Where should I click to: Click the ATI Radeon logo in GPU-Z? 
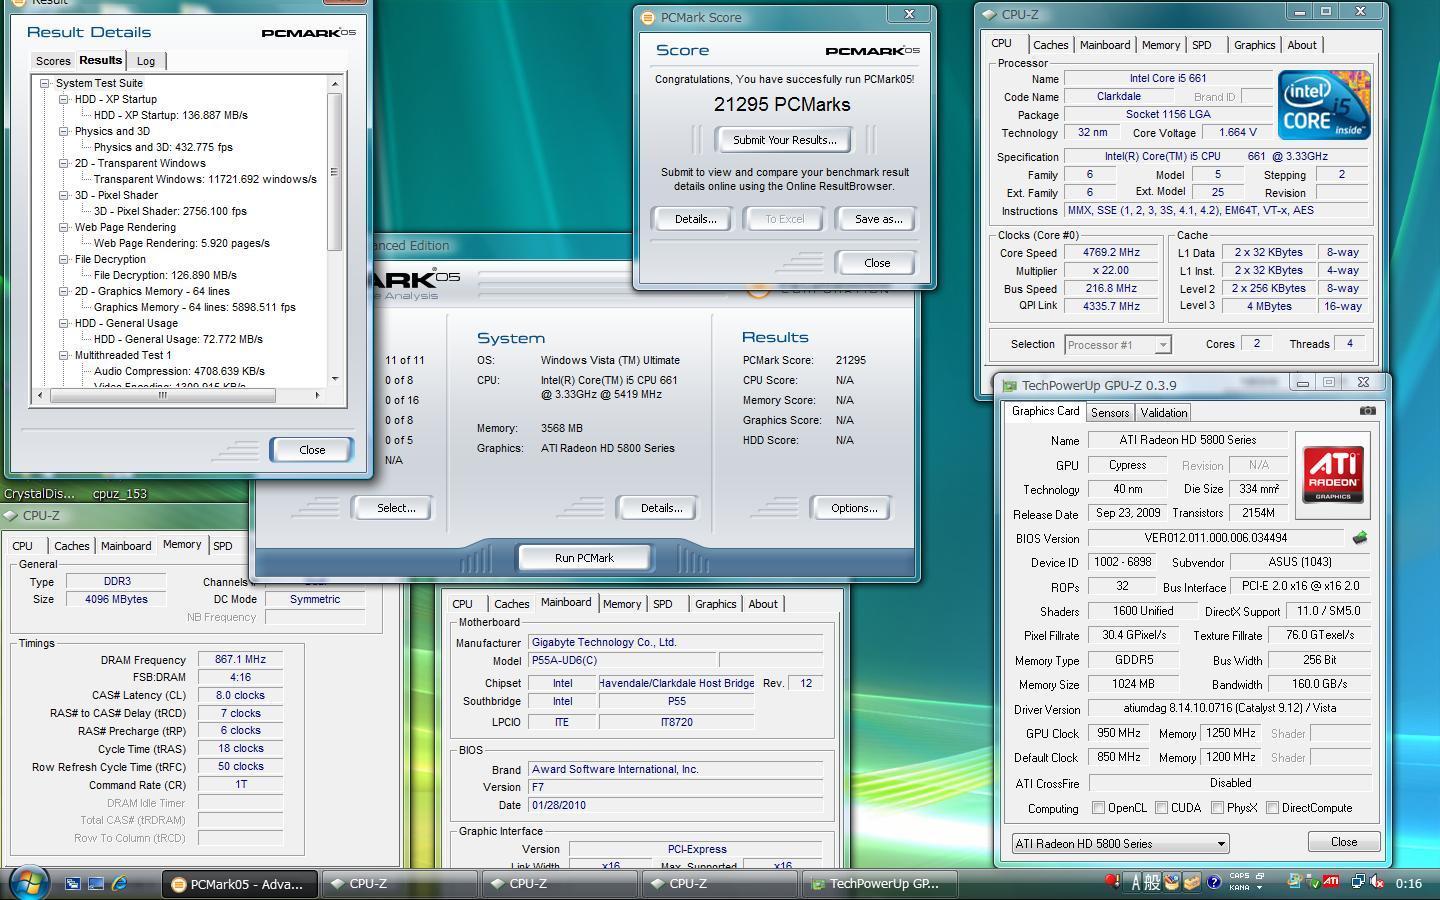pos(1333,475)
